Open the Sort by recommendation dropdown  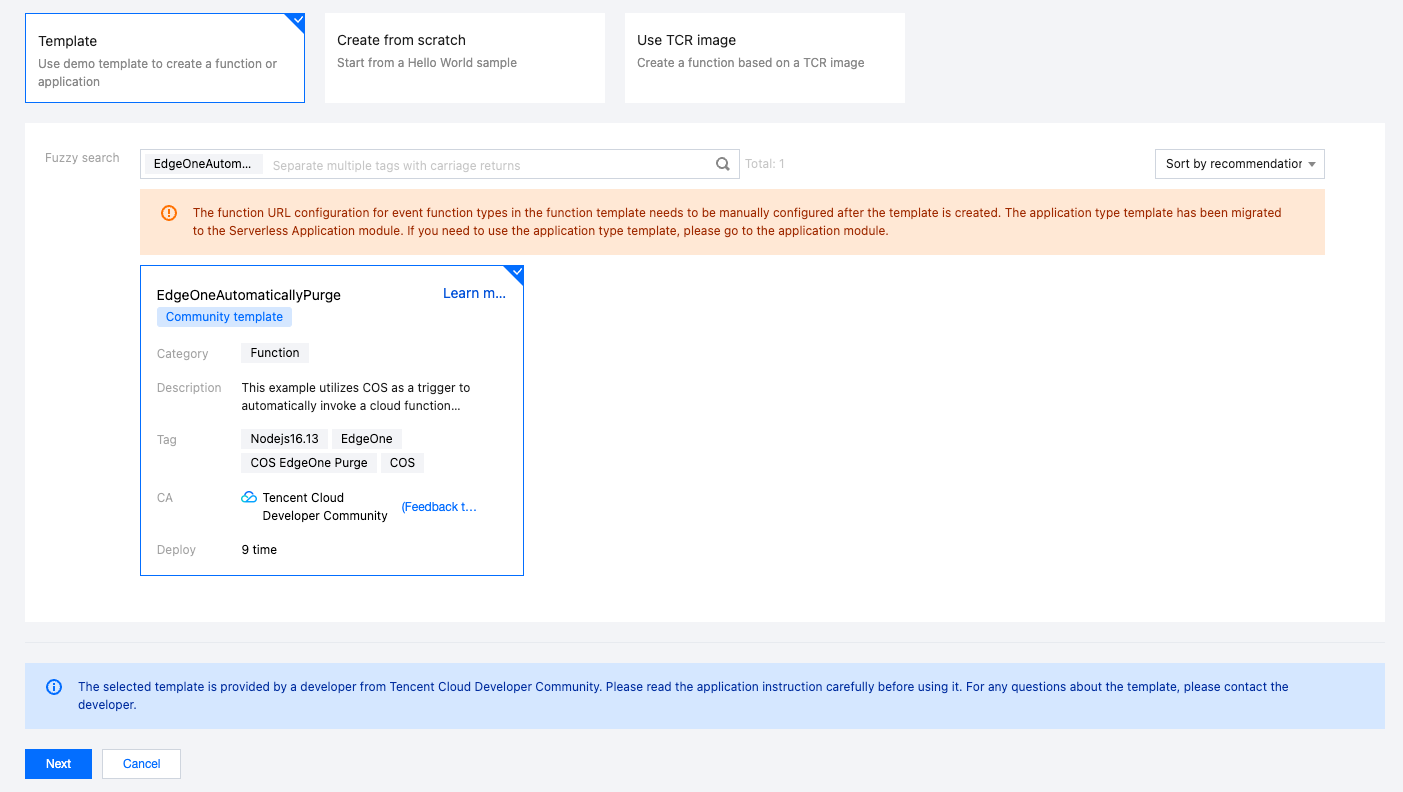[x=1239, y=164]
